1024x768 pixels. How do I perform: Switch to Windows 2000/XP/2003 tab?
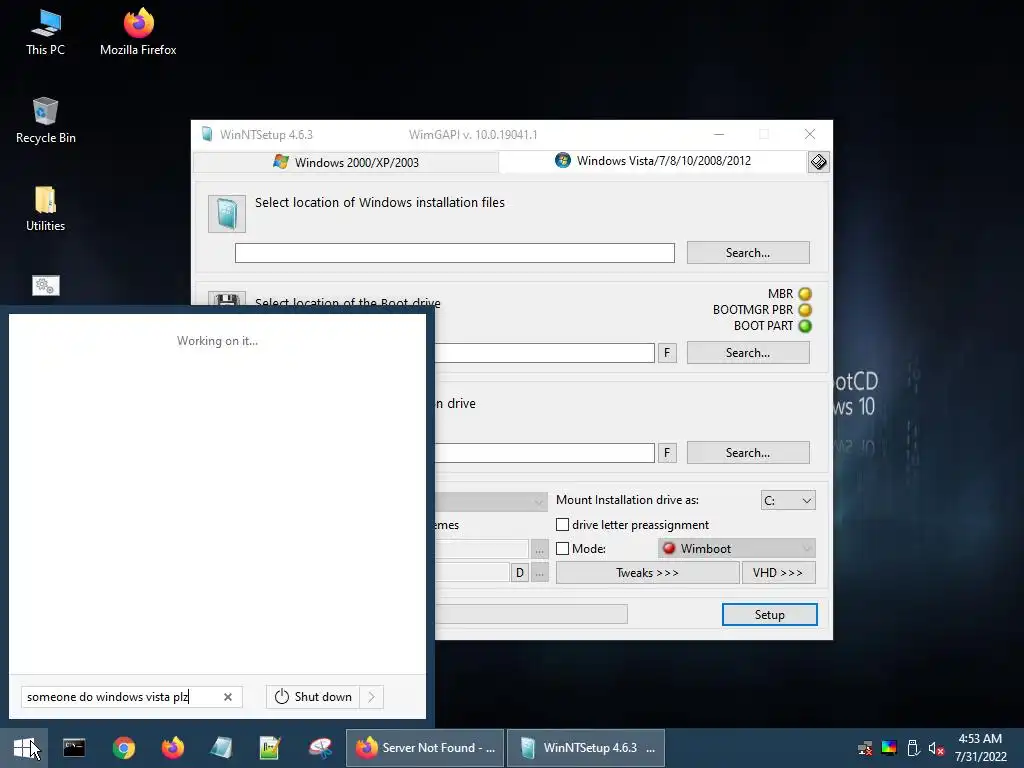pos(346,162)
